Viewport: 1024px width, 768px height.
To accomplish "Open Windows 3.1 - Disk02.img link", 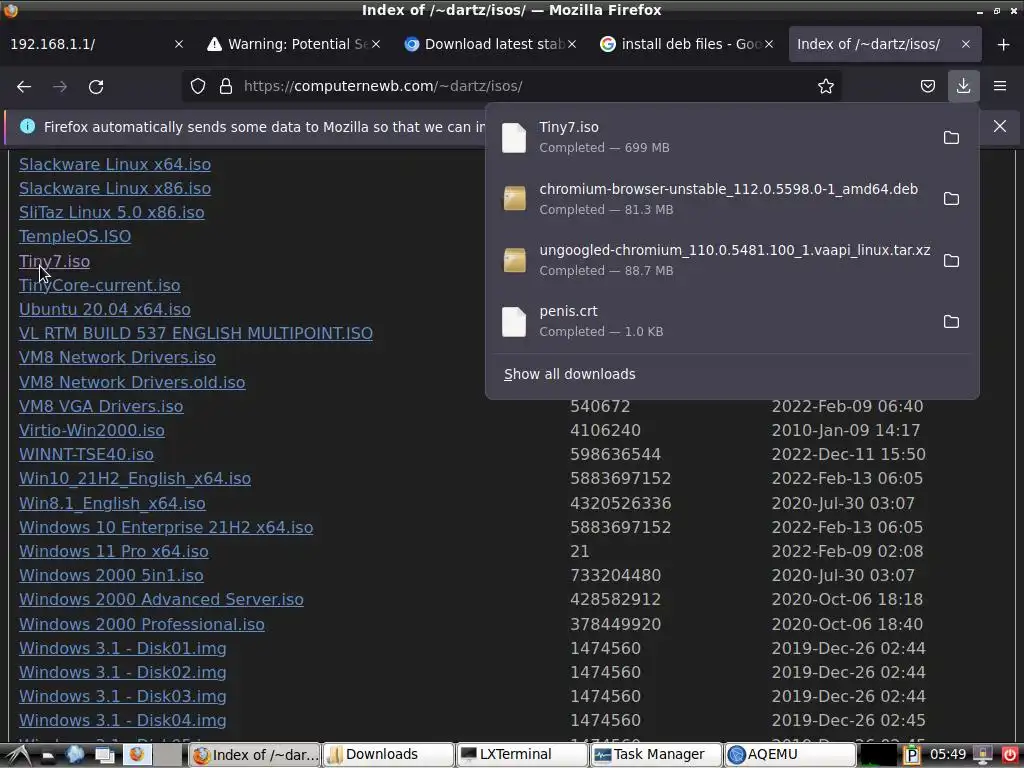I will 123,672.
